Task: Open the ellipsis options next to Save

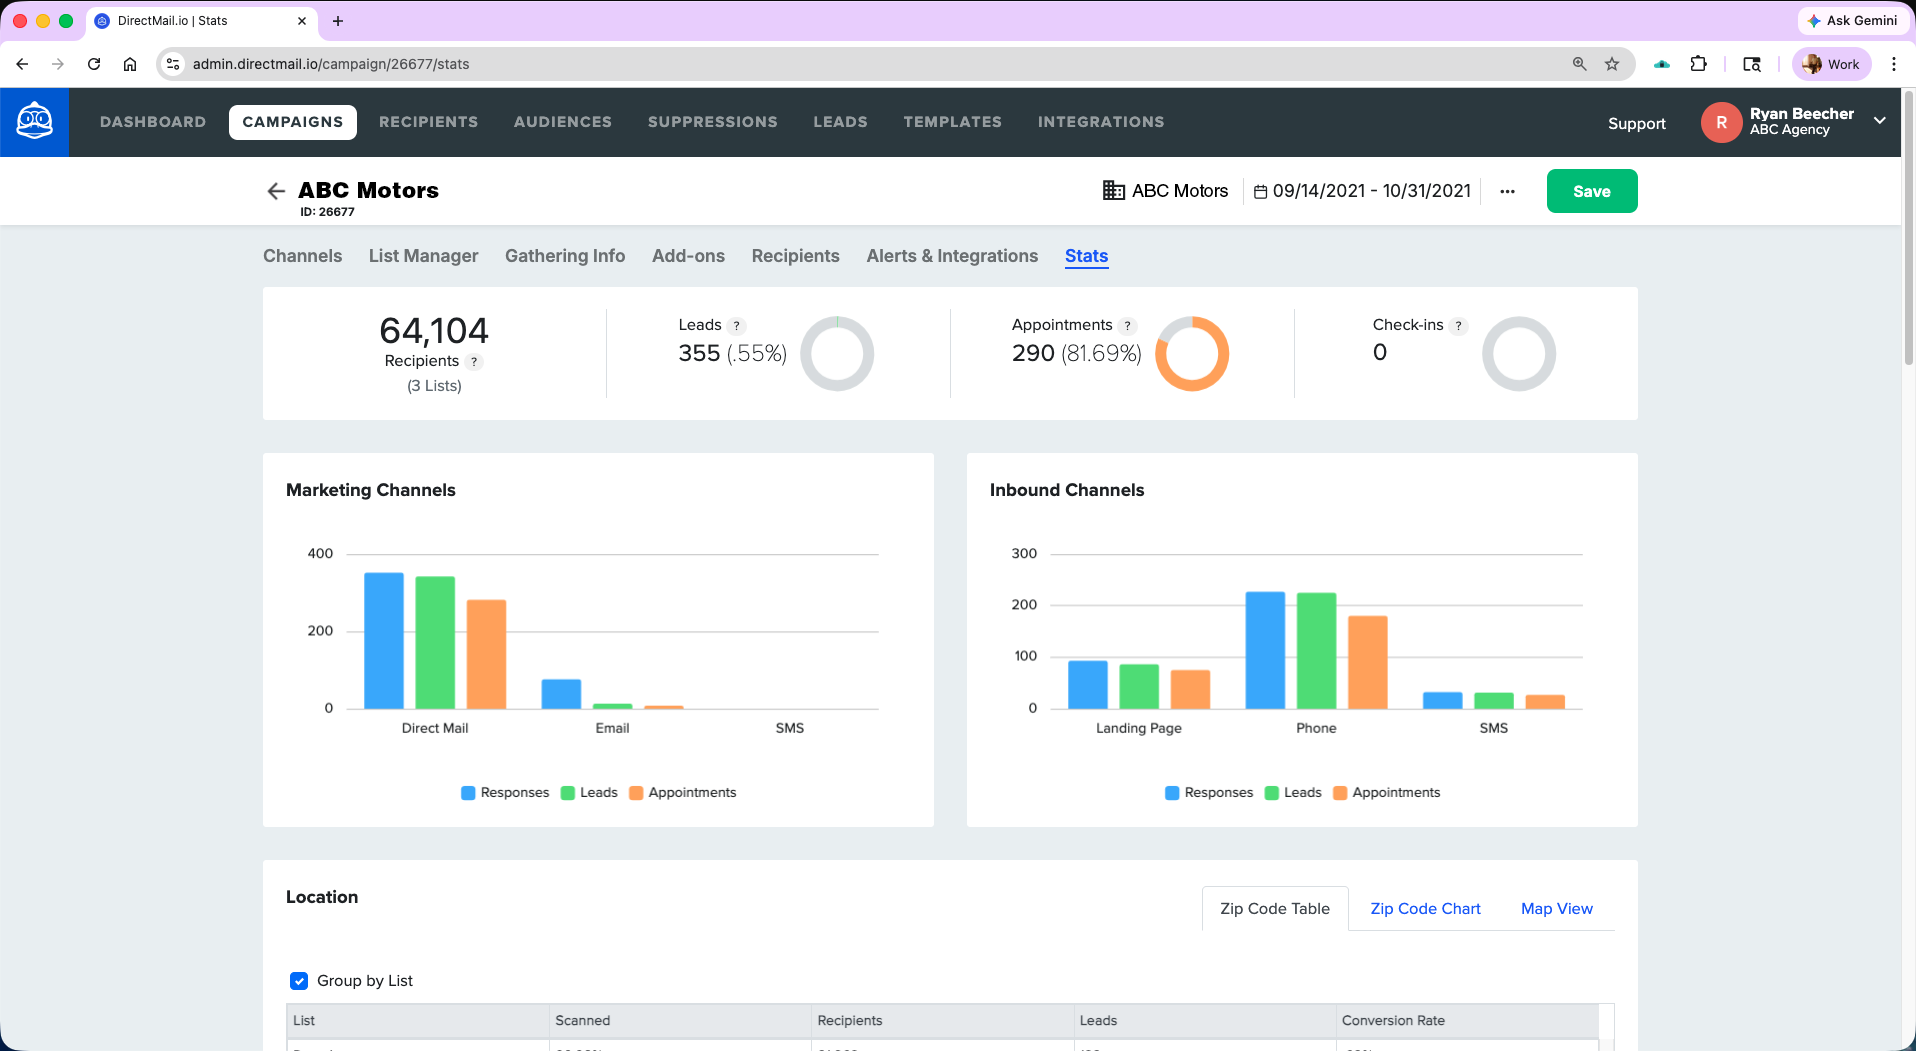Action: point(1507,191)
